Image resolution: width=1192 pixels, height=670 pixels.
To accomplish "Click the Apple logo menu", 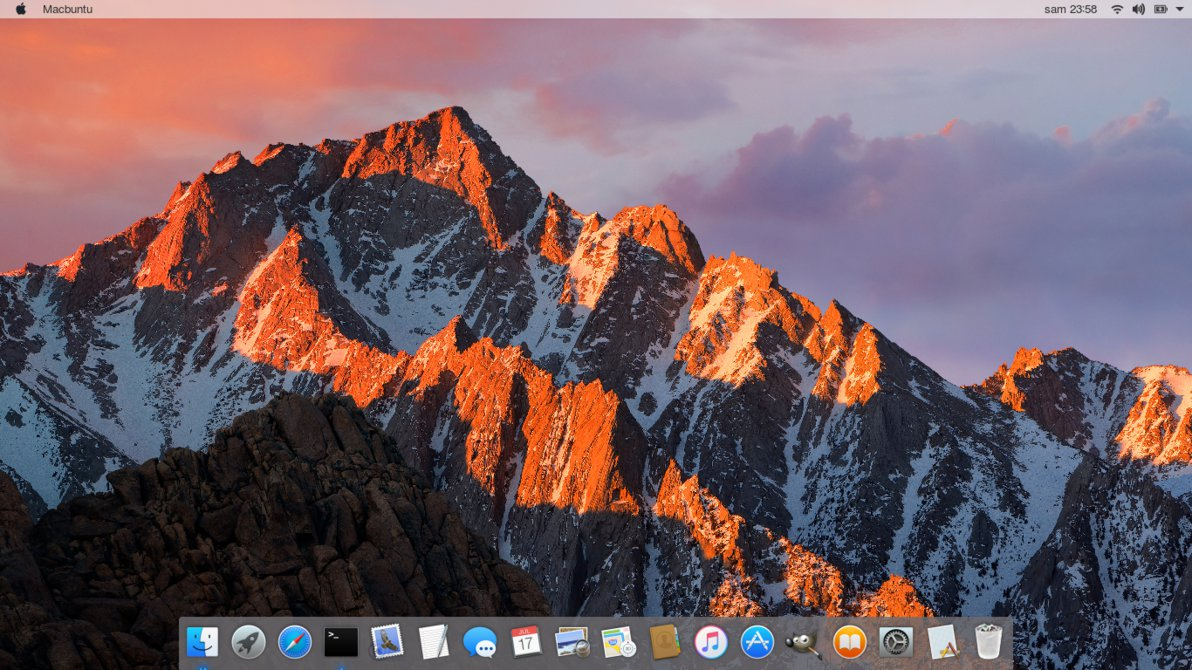I will pos(21,9).
